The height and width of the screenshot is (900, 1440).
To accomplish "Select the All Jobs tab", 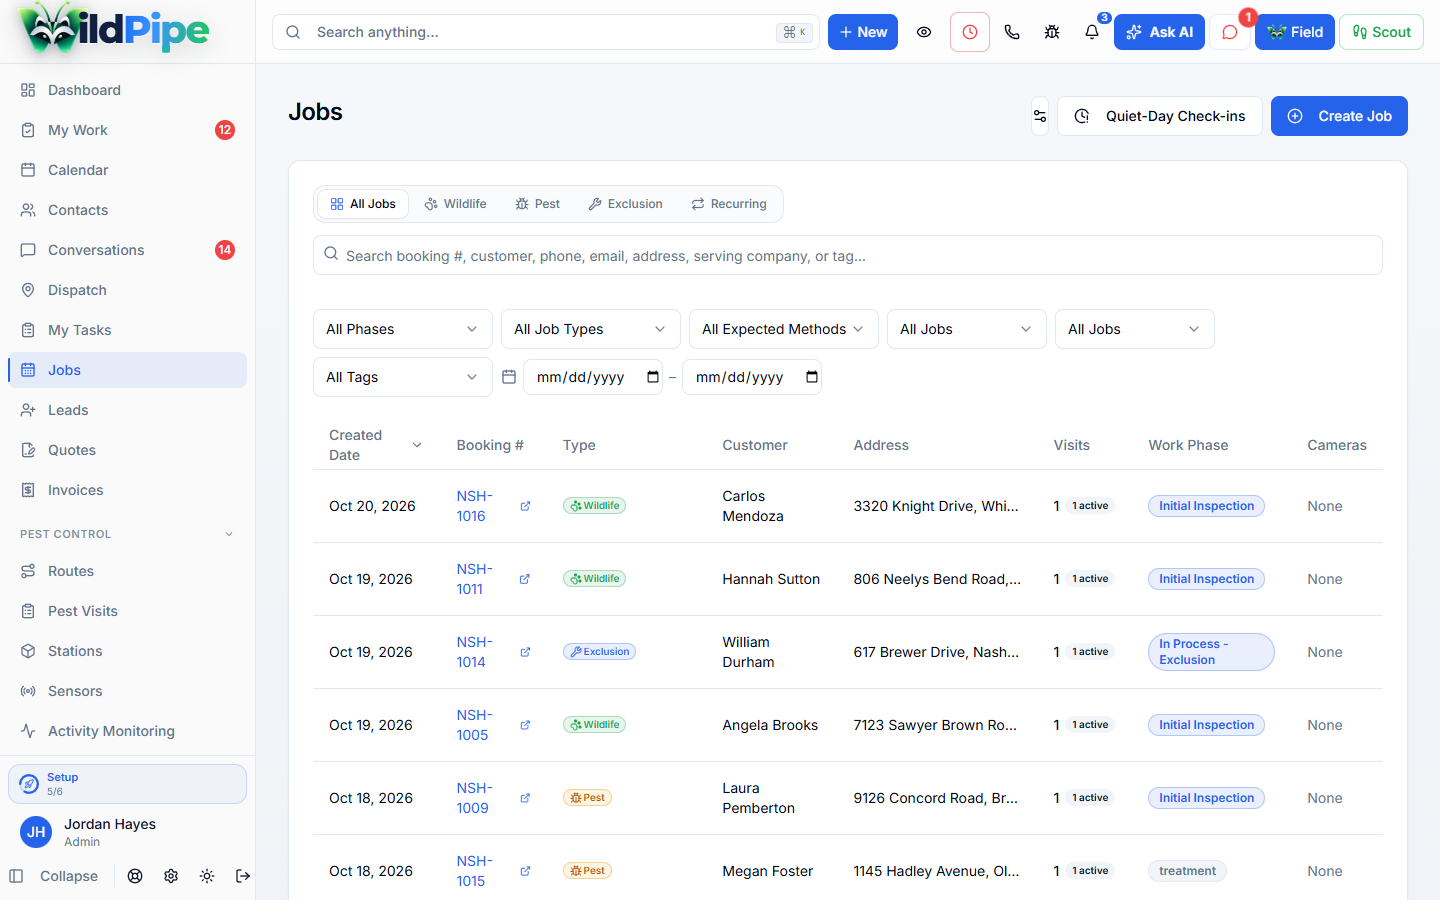I will click(363, 204).
